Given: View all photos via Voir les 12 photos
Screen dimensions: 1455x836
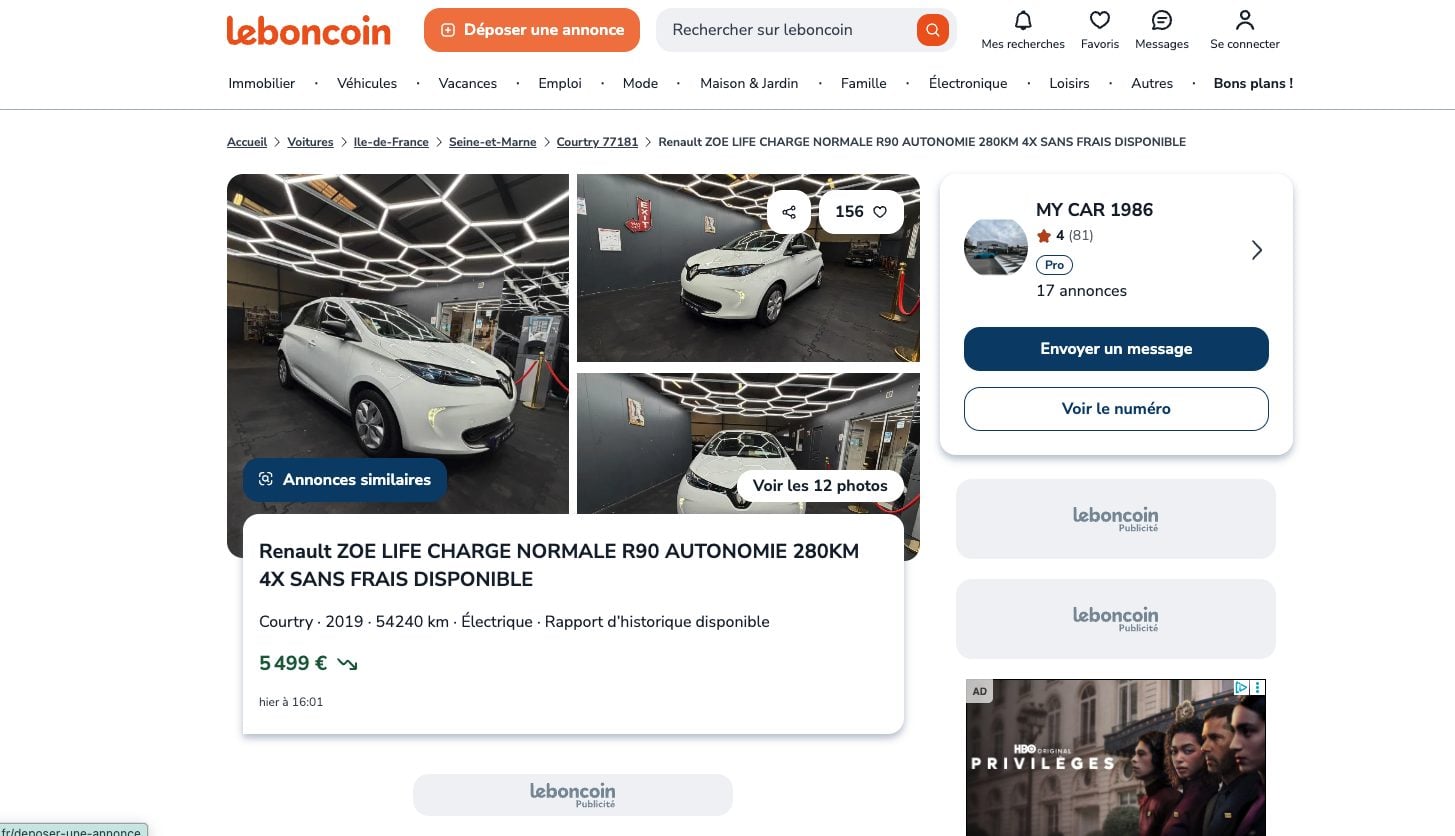Looking at the screenshot, I should (820, 485).
